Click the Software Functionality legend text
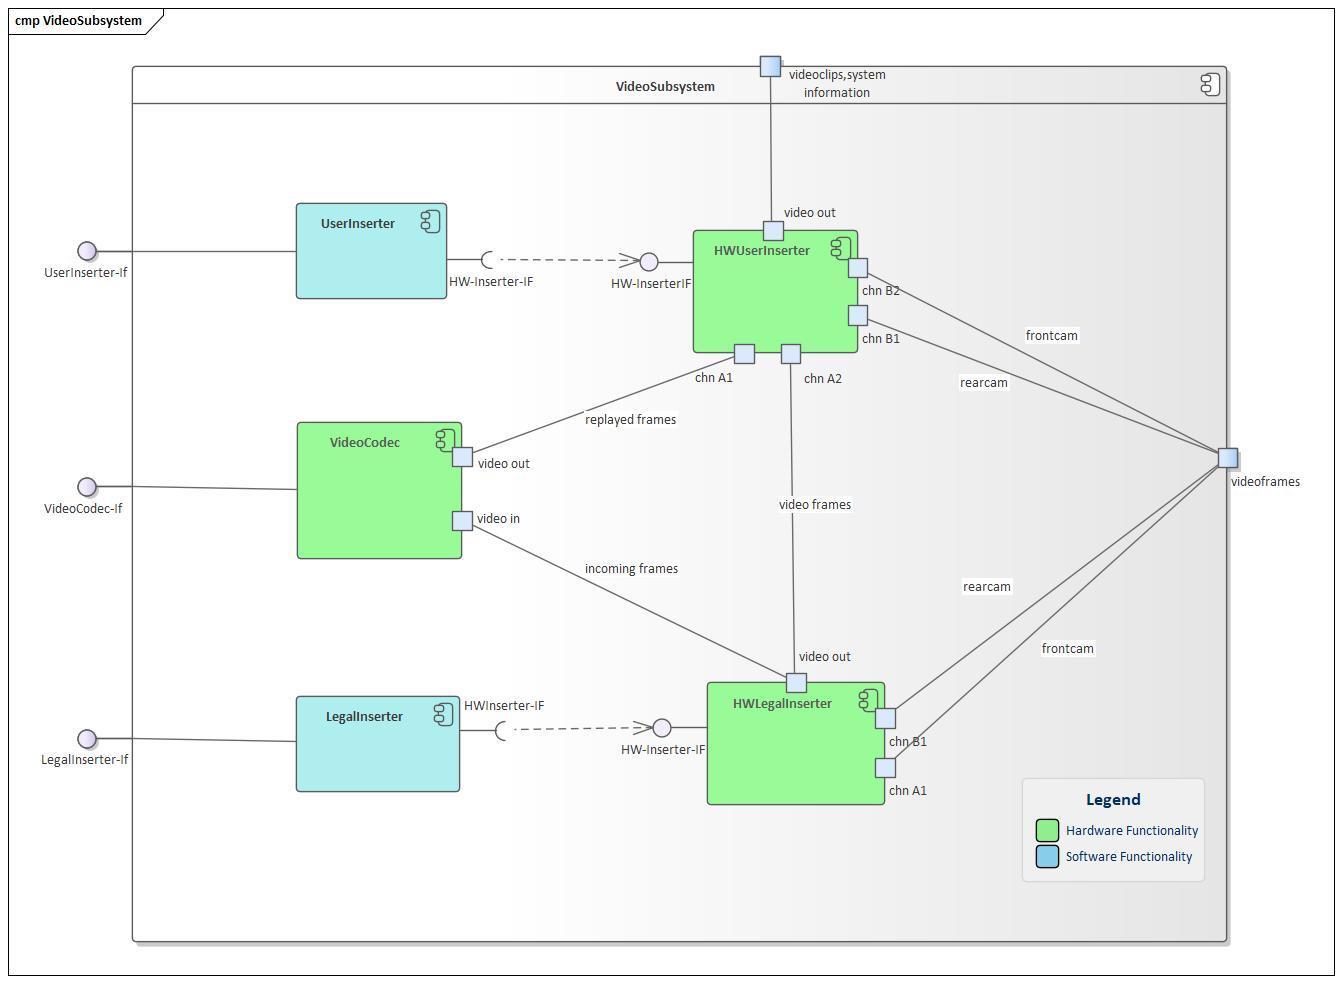The height and width of the screenshot is (984, 1342). click(1129, 856)
